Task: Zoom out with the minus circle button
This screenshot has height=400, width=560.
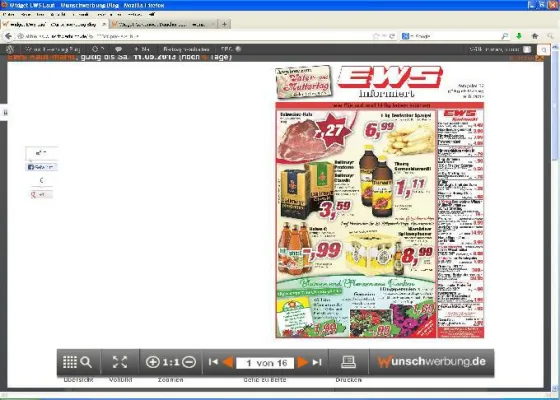Action: (x=189, y=362)
